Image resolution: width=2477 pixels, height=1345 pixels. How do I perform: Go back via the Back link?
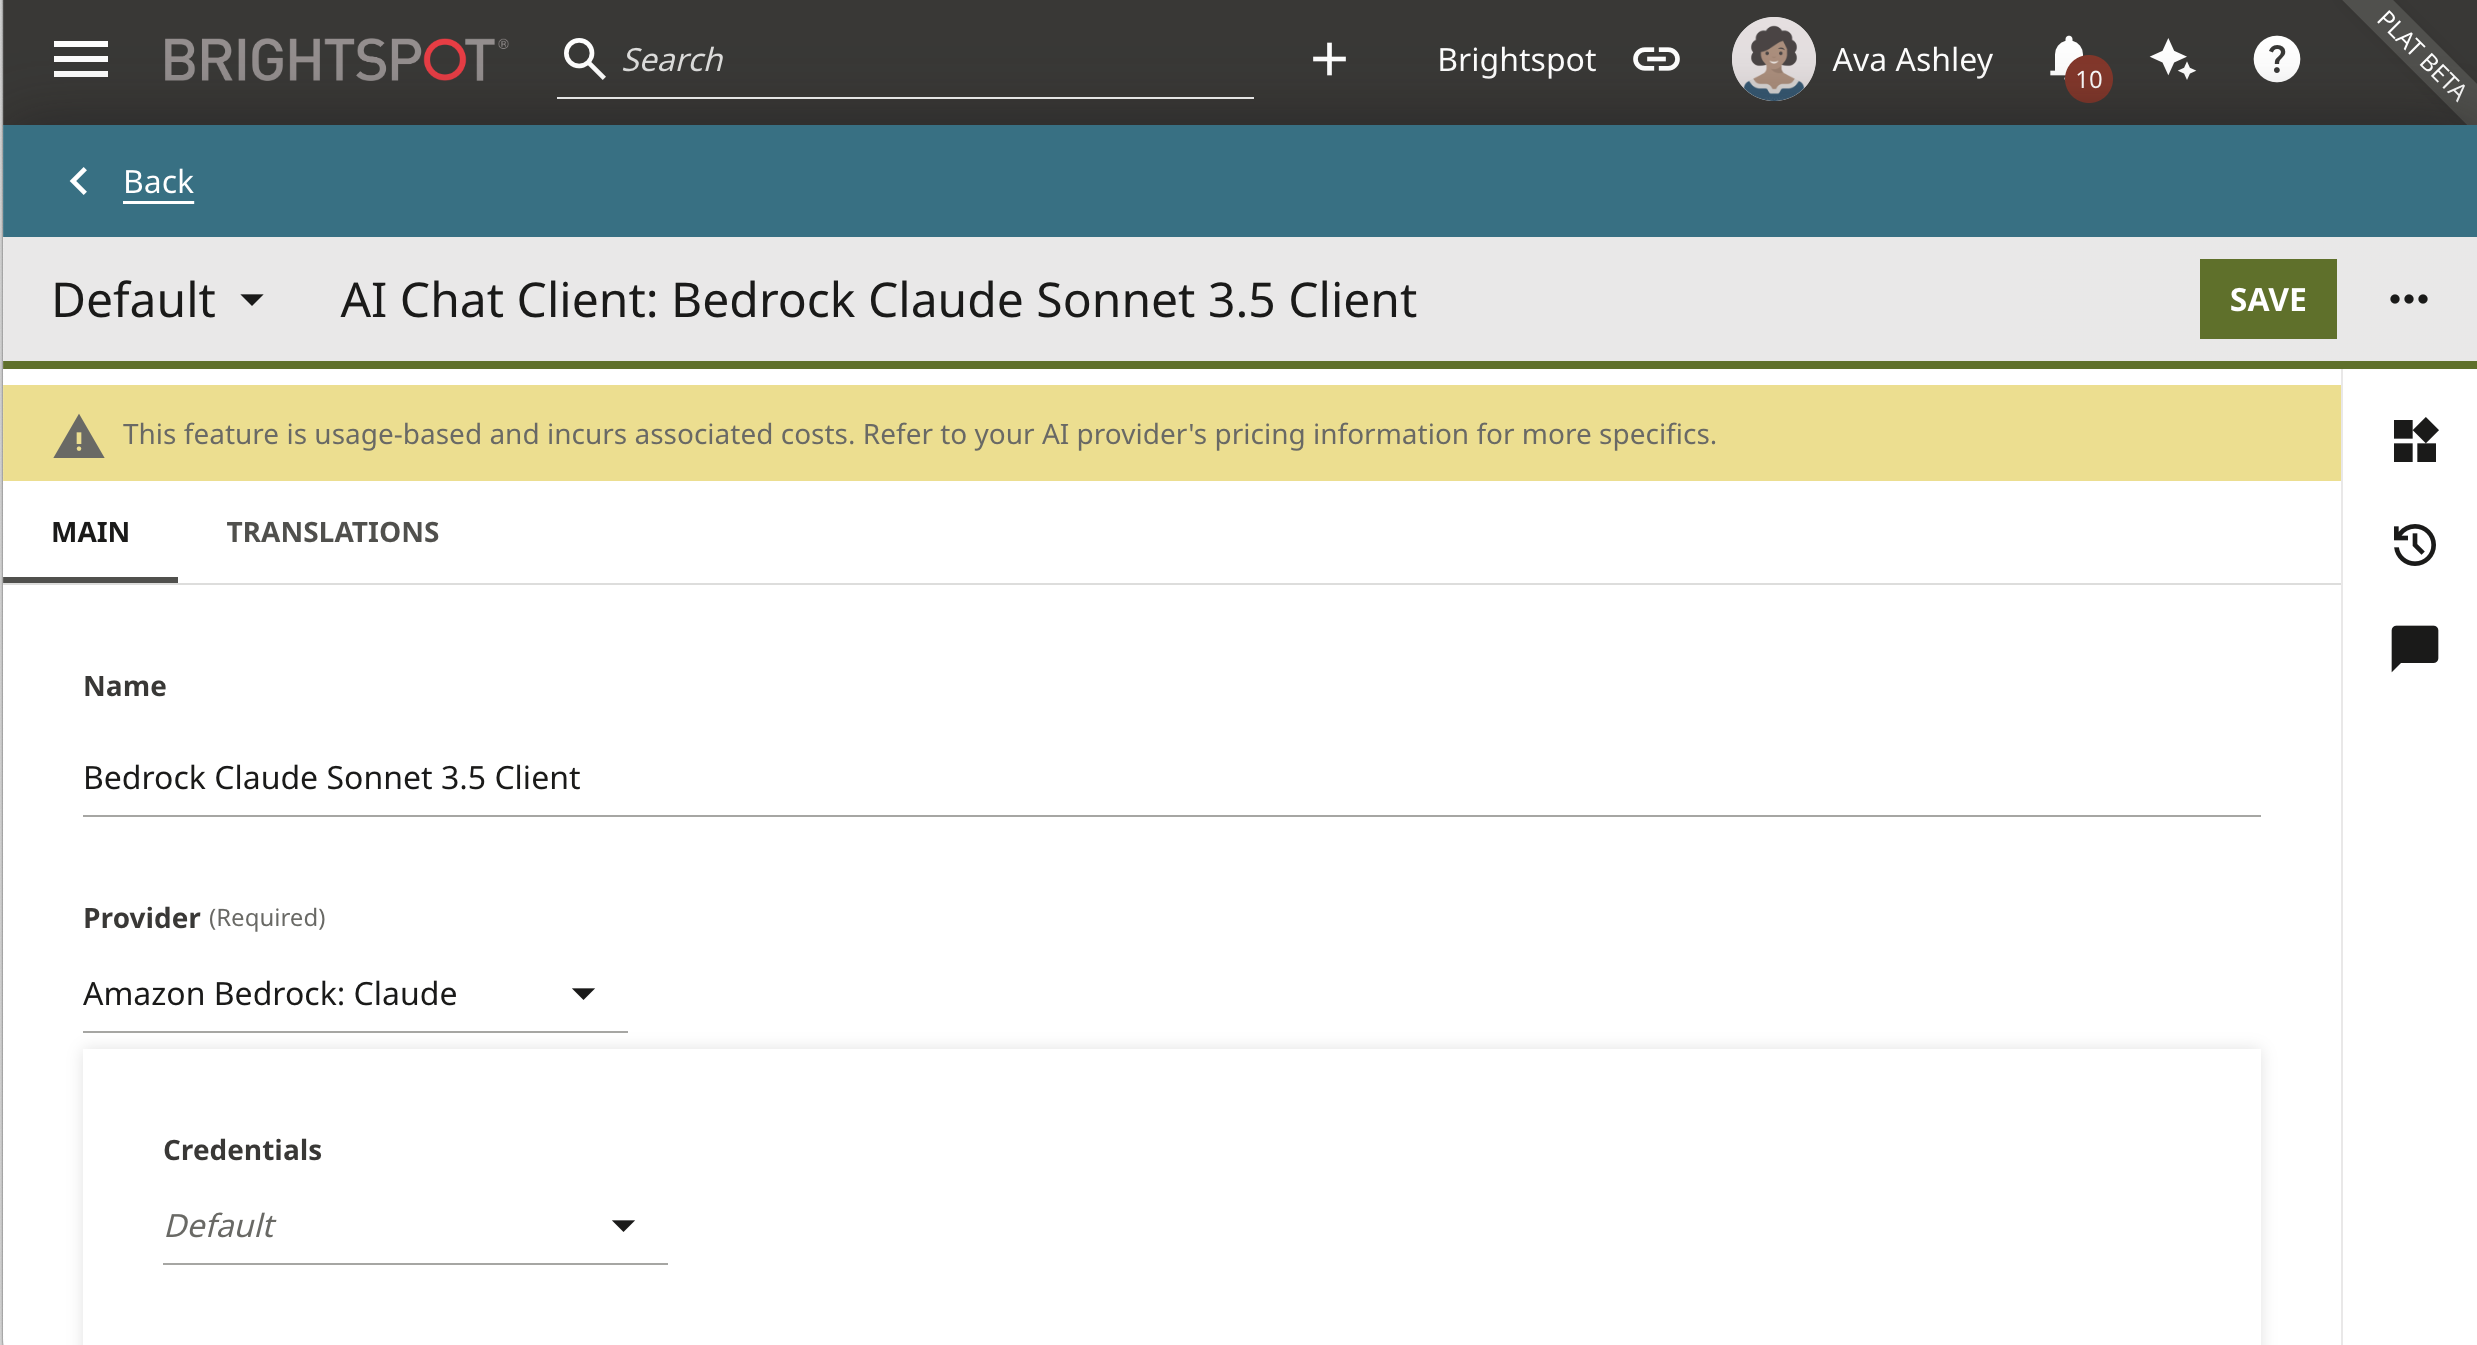click(158, 182)
